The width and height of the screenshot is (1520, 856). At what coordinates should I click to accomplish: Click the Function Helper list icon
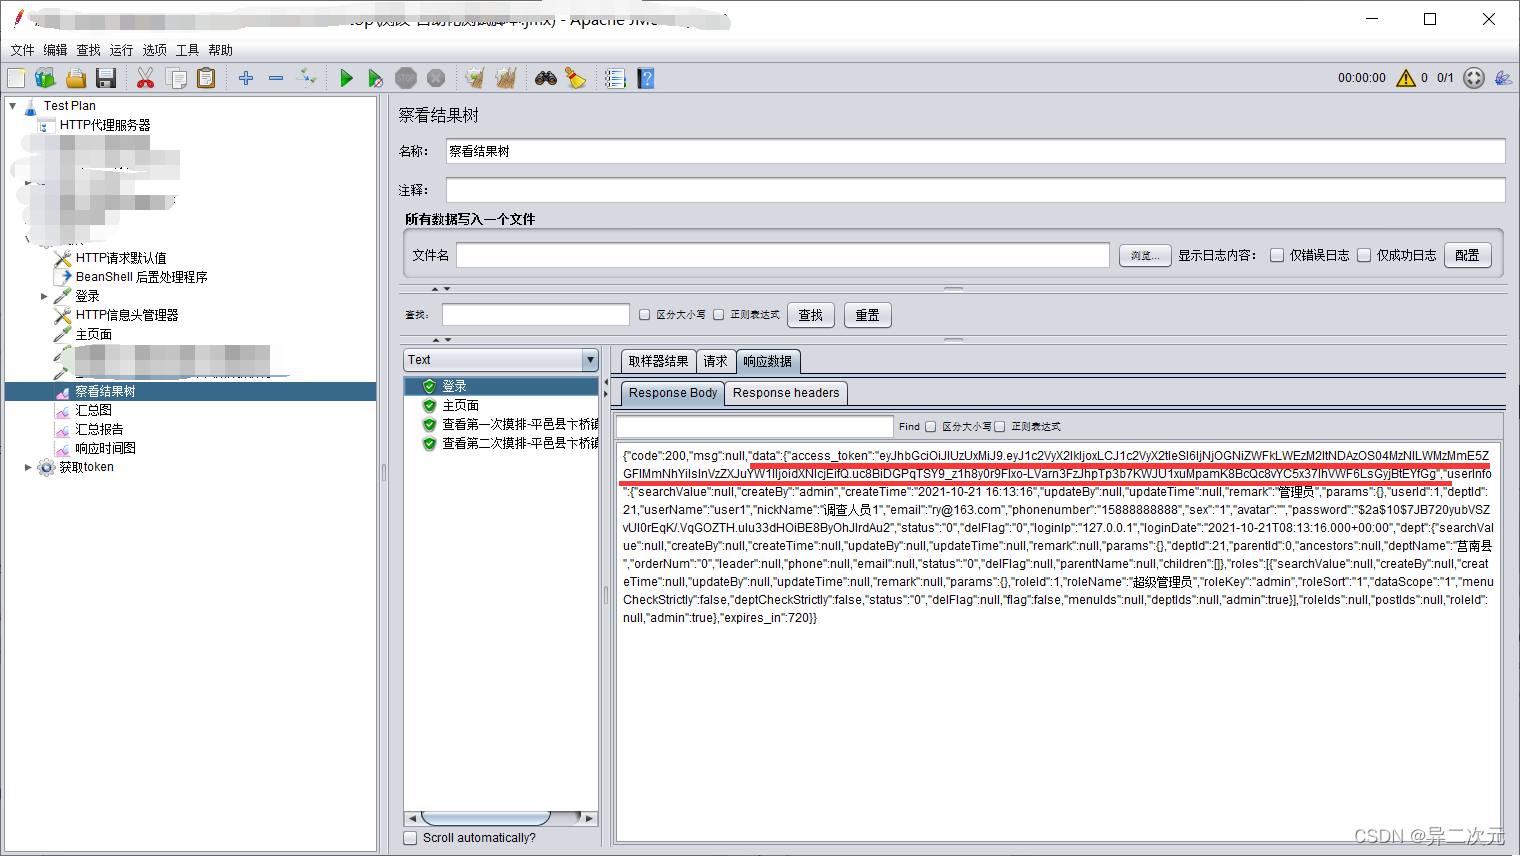[615, 78]
